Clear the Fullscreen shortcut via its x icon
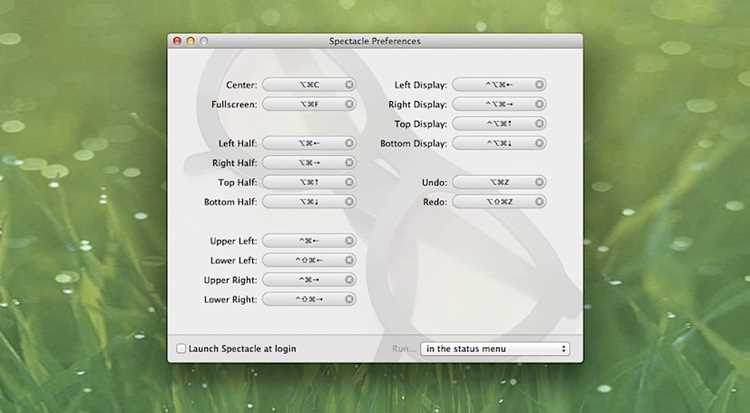The width and height of the screenshot is (750, 413). coord(349,104)
